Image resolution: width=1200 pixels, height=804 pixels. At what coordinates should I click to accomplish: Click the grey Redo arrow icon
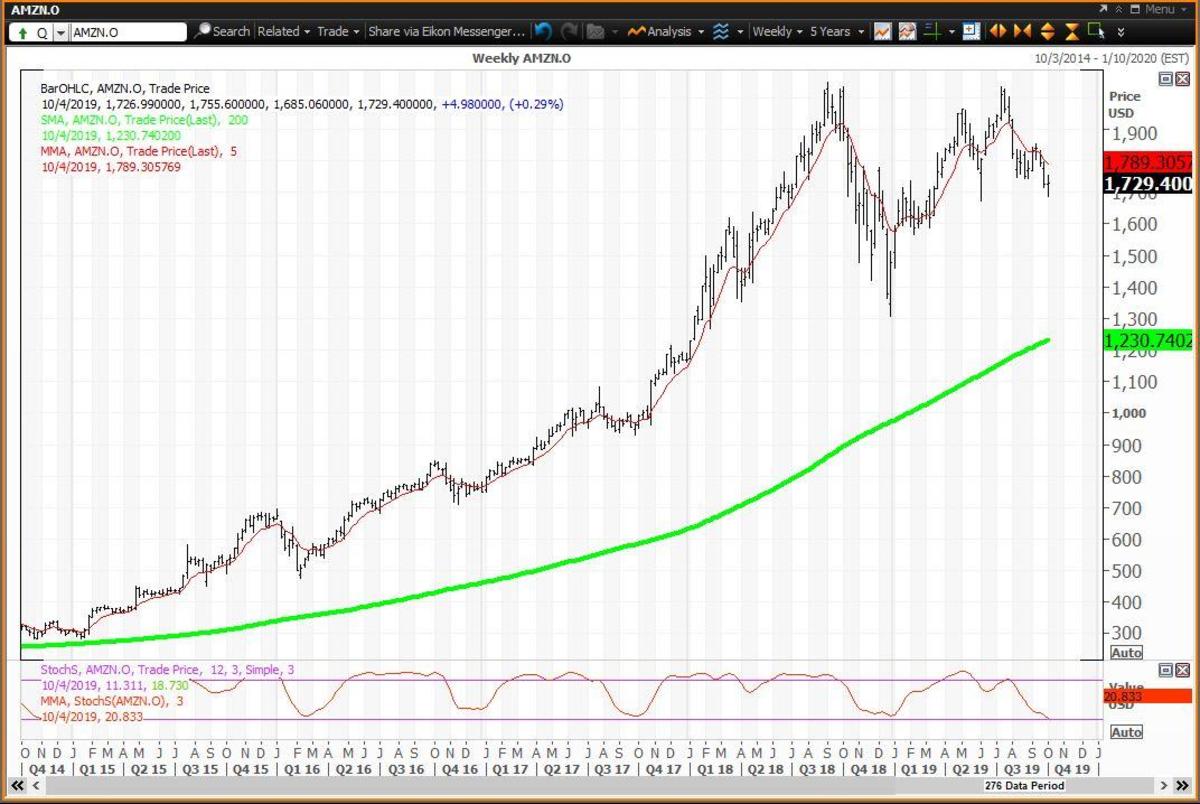pos(569,32)
